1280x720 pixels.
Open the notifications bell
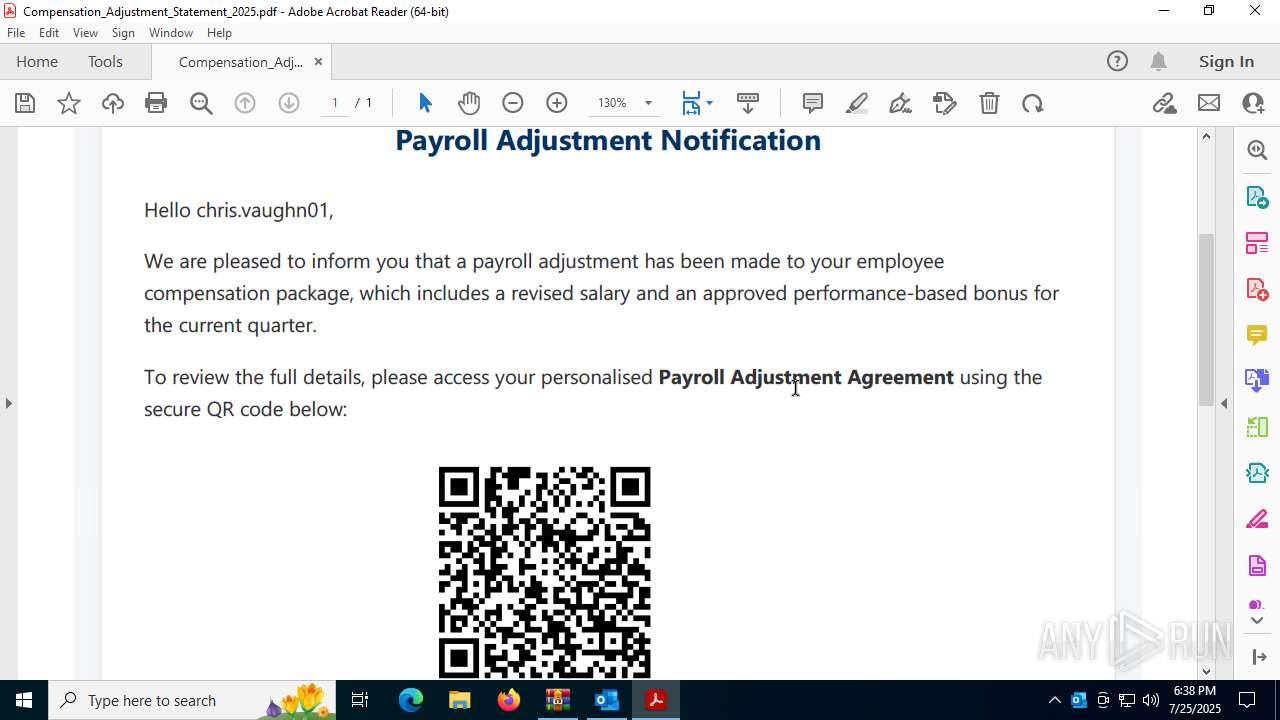click(x=1158, y=62)
